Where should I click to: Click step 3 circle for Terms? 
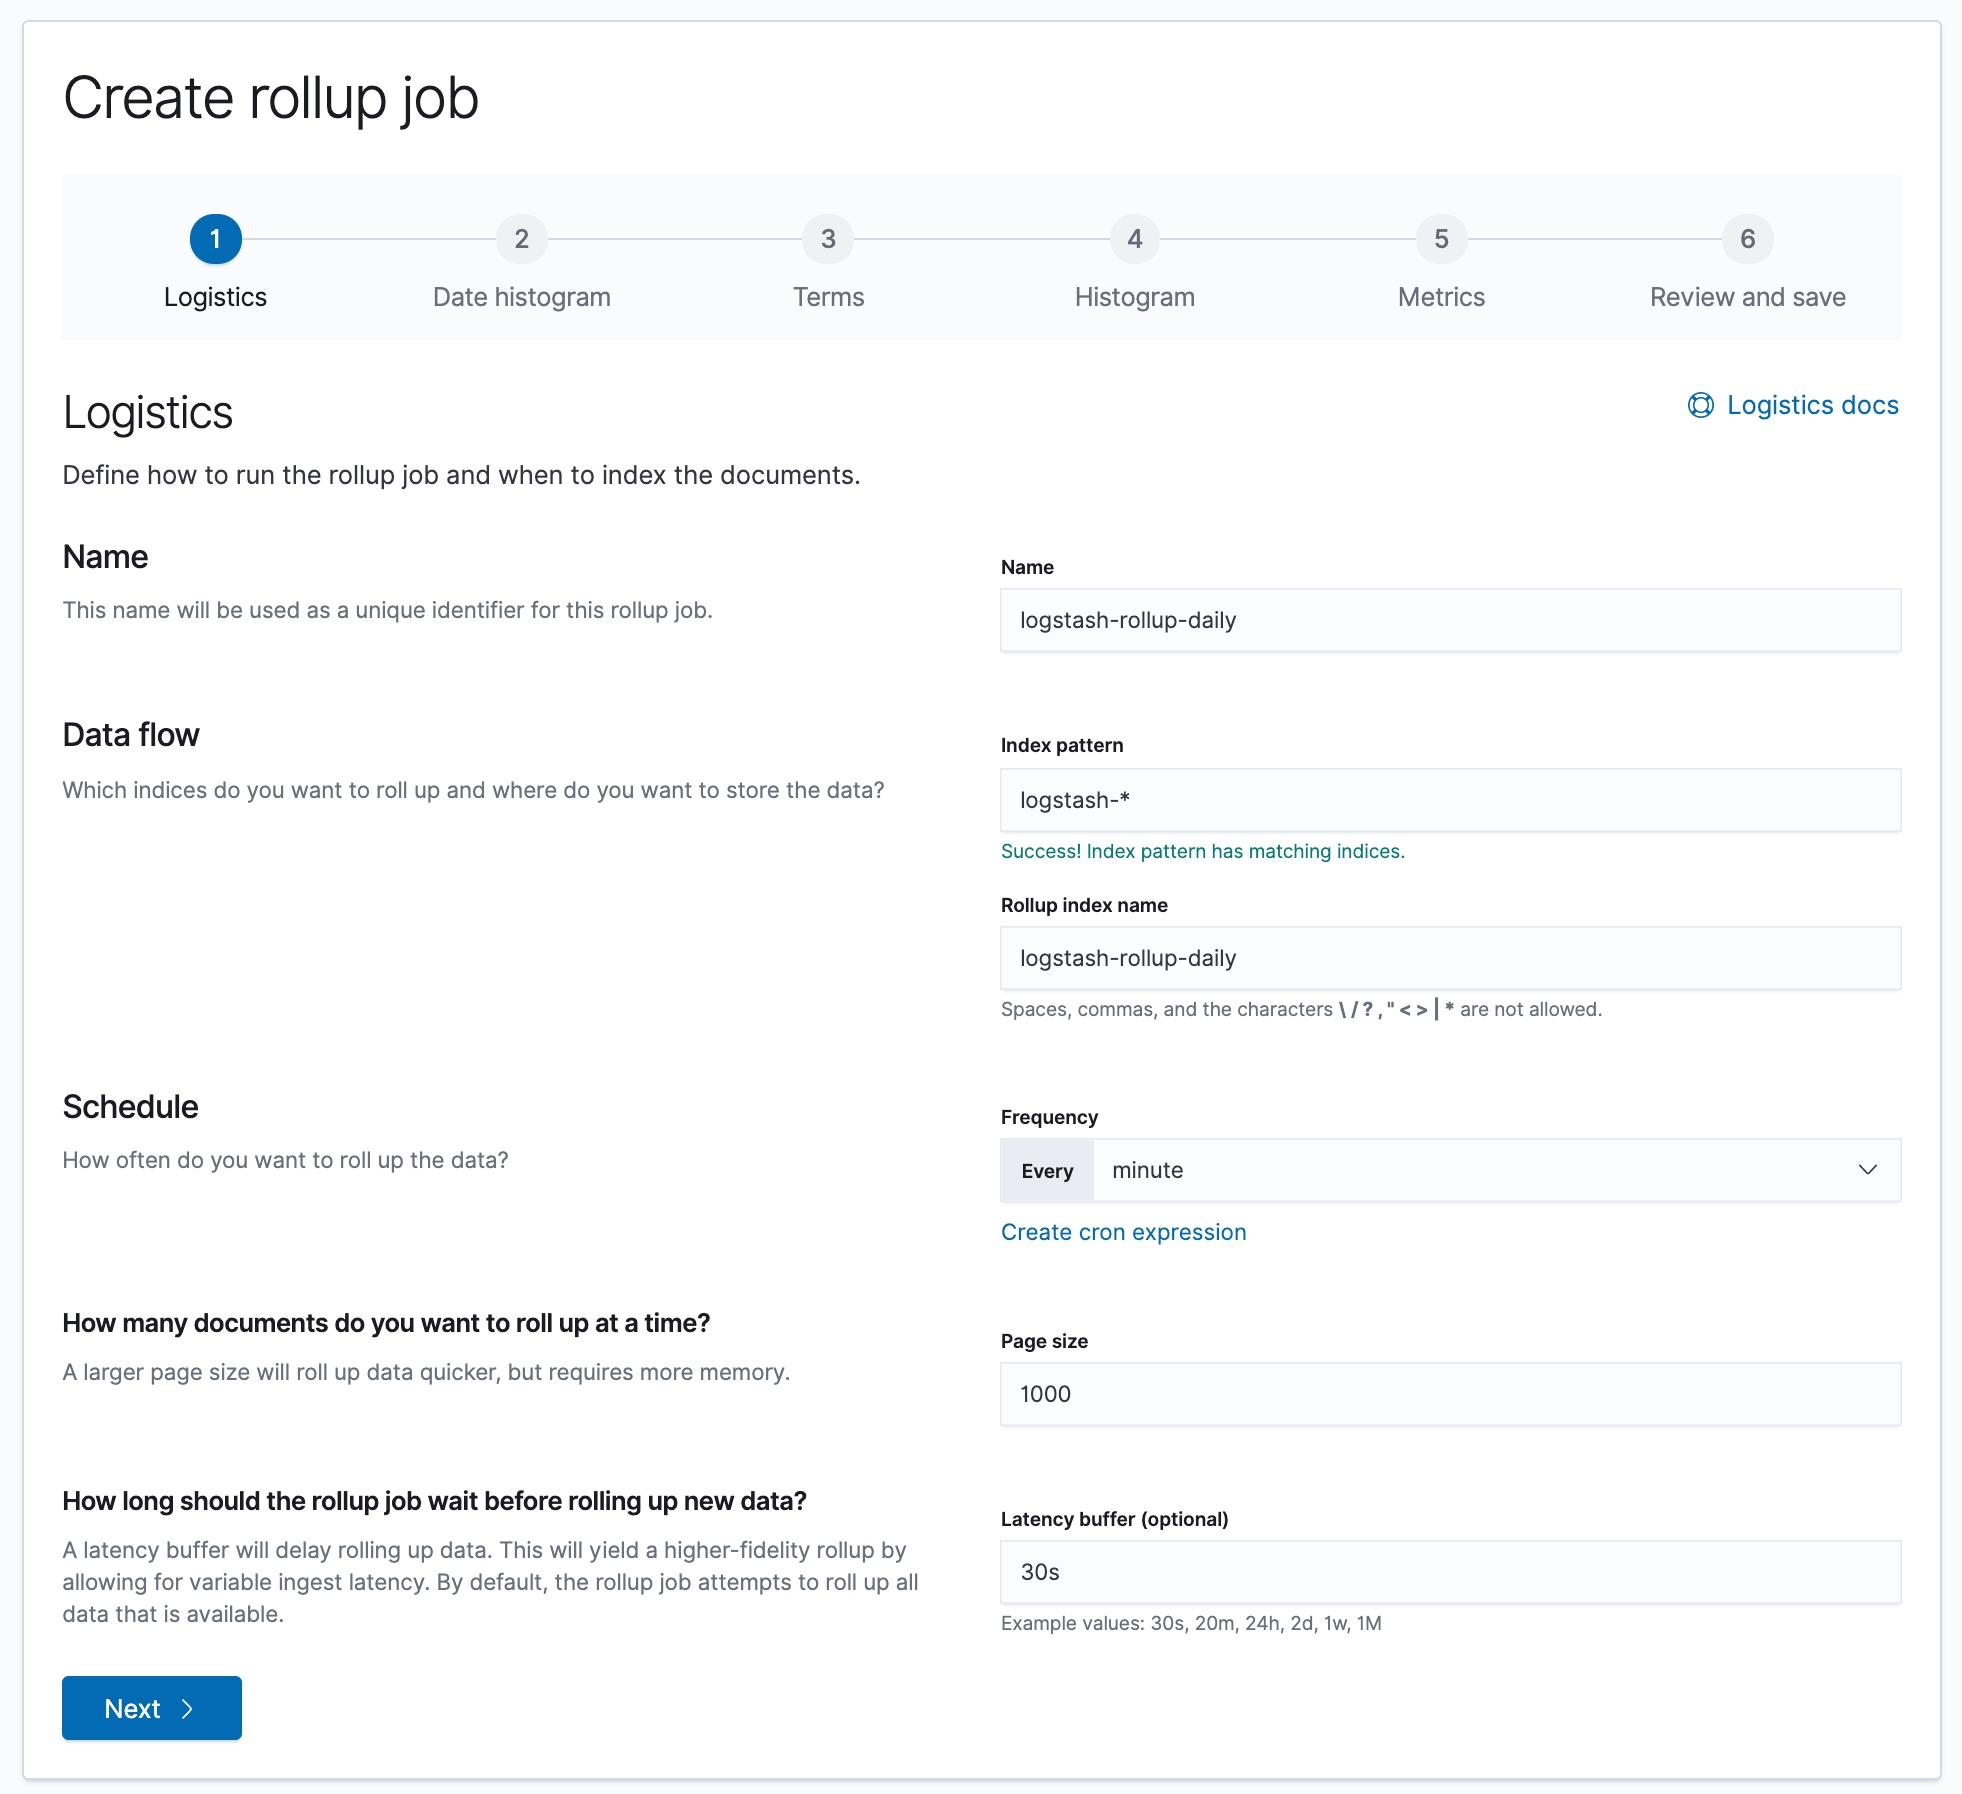click(828, 239)
